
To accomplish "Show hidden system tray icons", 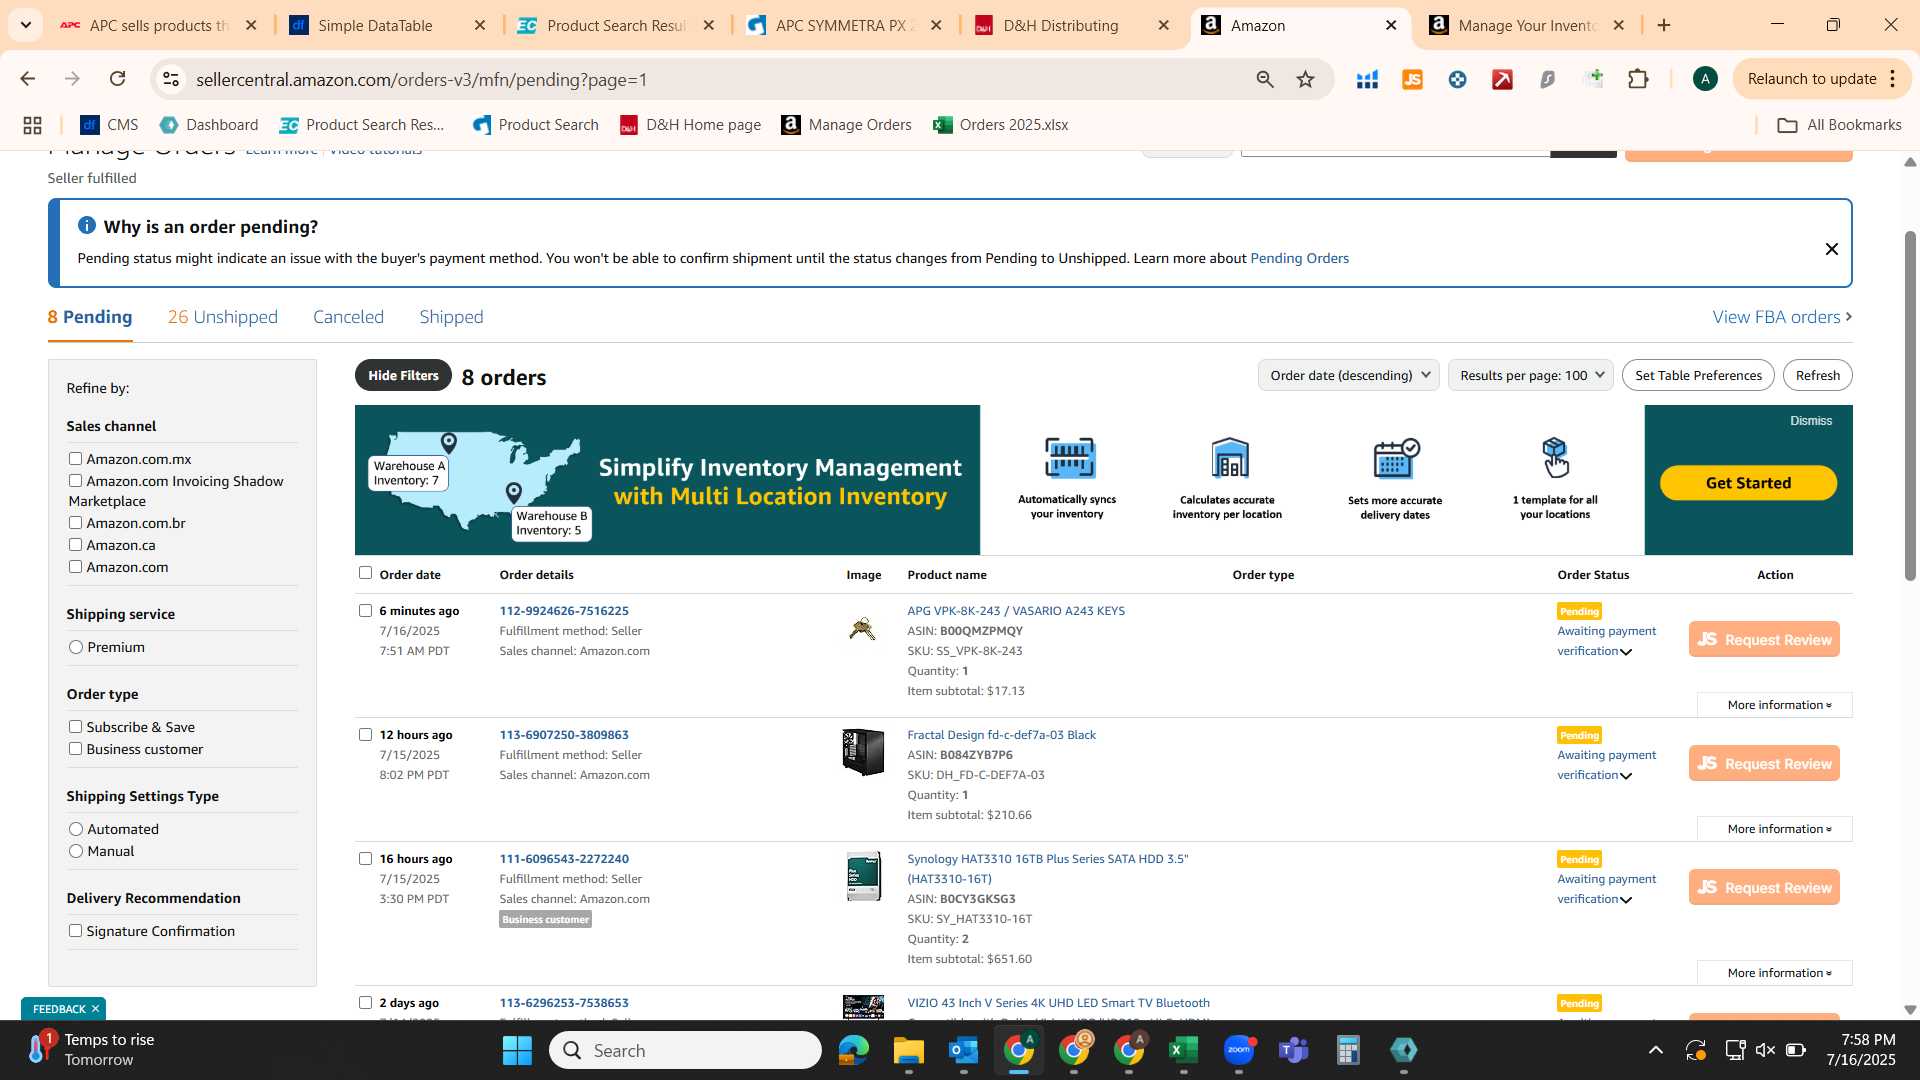I will 1656,1050.
